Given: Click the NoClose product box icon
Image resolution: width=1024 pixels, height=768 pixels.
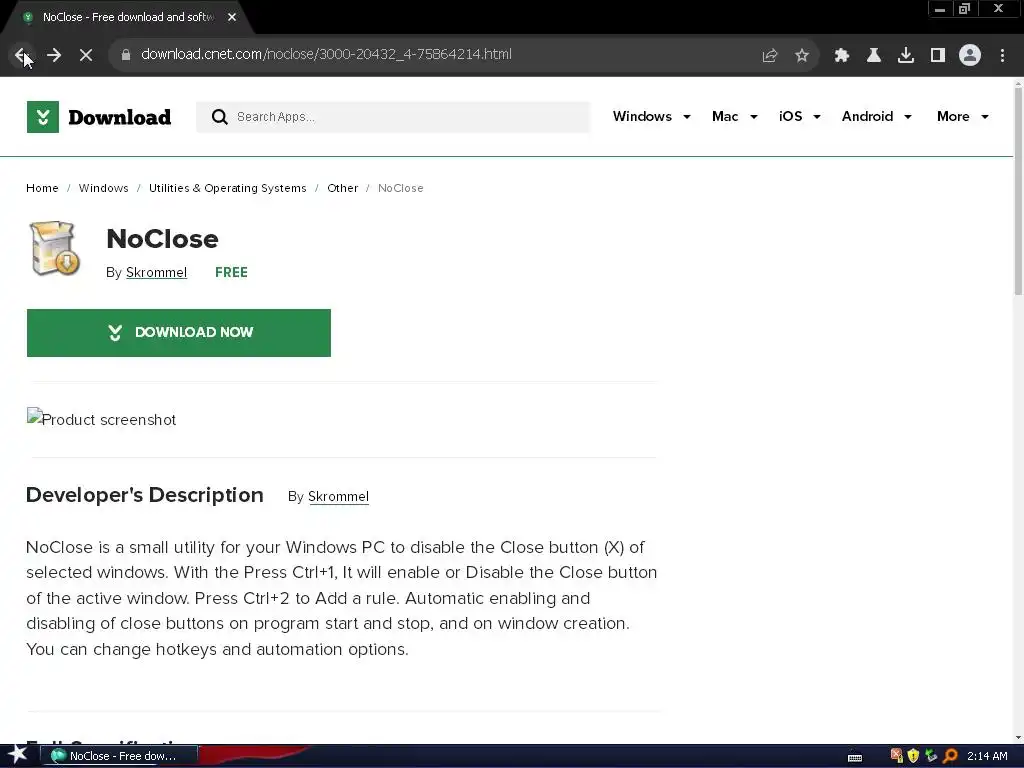Looking at the screenshot, I should [x=55, y=248].
